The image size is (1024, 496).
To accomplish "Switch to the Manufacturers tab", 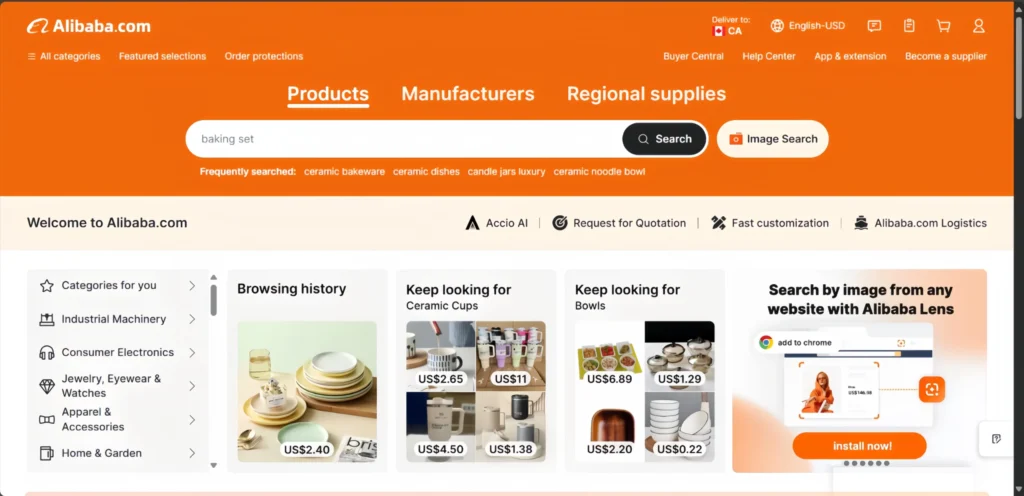I will 468,94.
